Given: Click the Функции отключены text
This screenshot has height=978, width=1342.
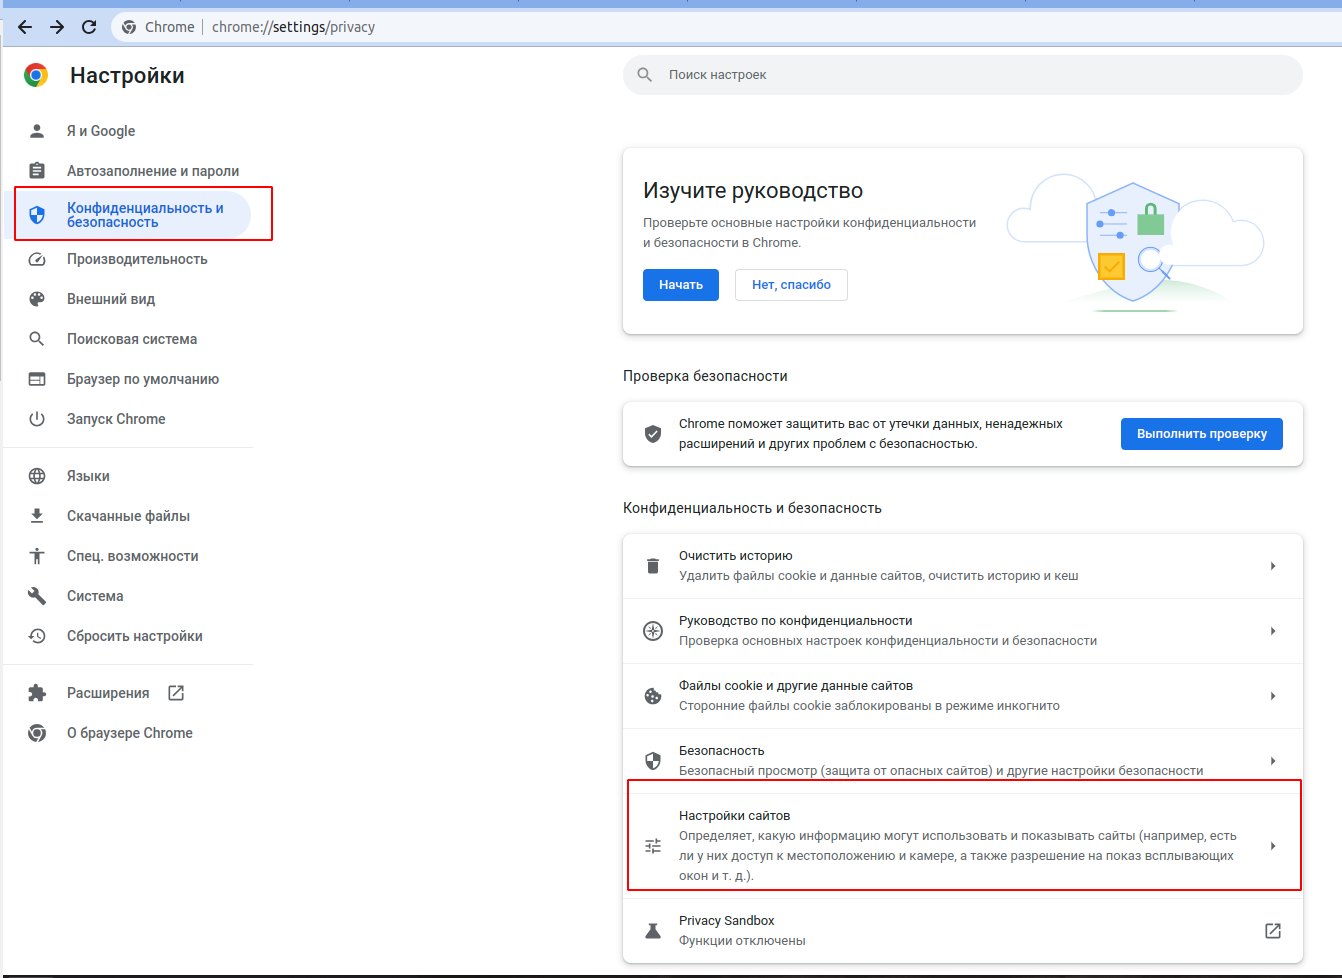Looking at the screenshot, I should pos(742,941).
